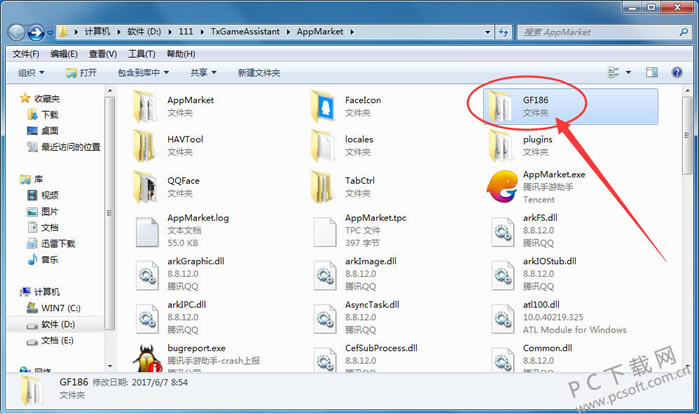Select the arkFS.dll file icon
This screenshot has width=699, height=414.
(x=503, y=231)
